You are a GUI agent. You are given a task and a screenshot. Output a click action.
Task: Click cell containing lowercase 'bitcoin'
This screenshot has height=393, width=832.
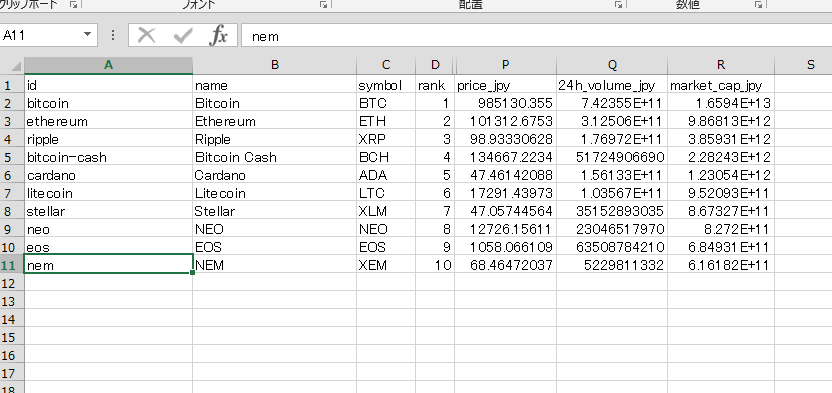pyautogui.click(x=108, y=103)
